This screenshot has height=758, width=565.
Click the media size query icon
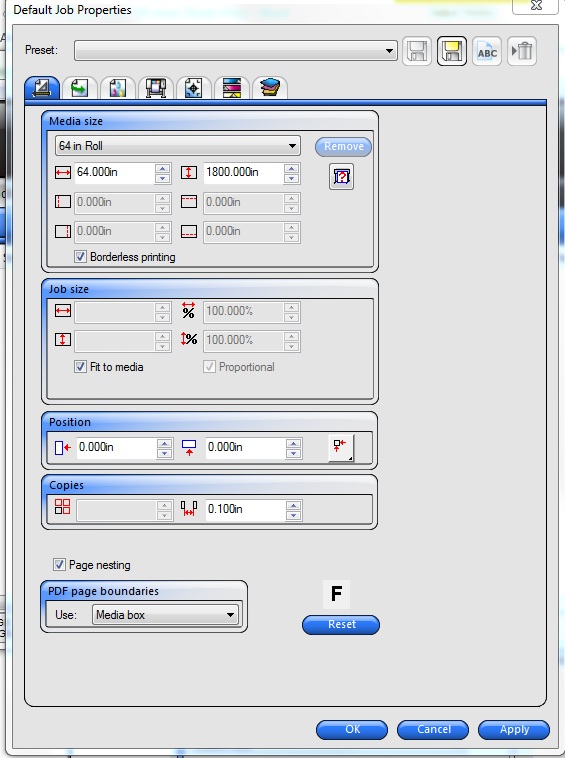341,176
